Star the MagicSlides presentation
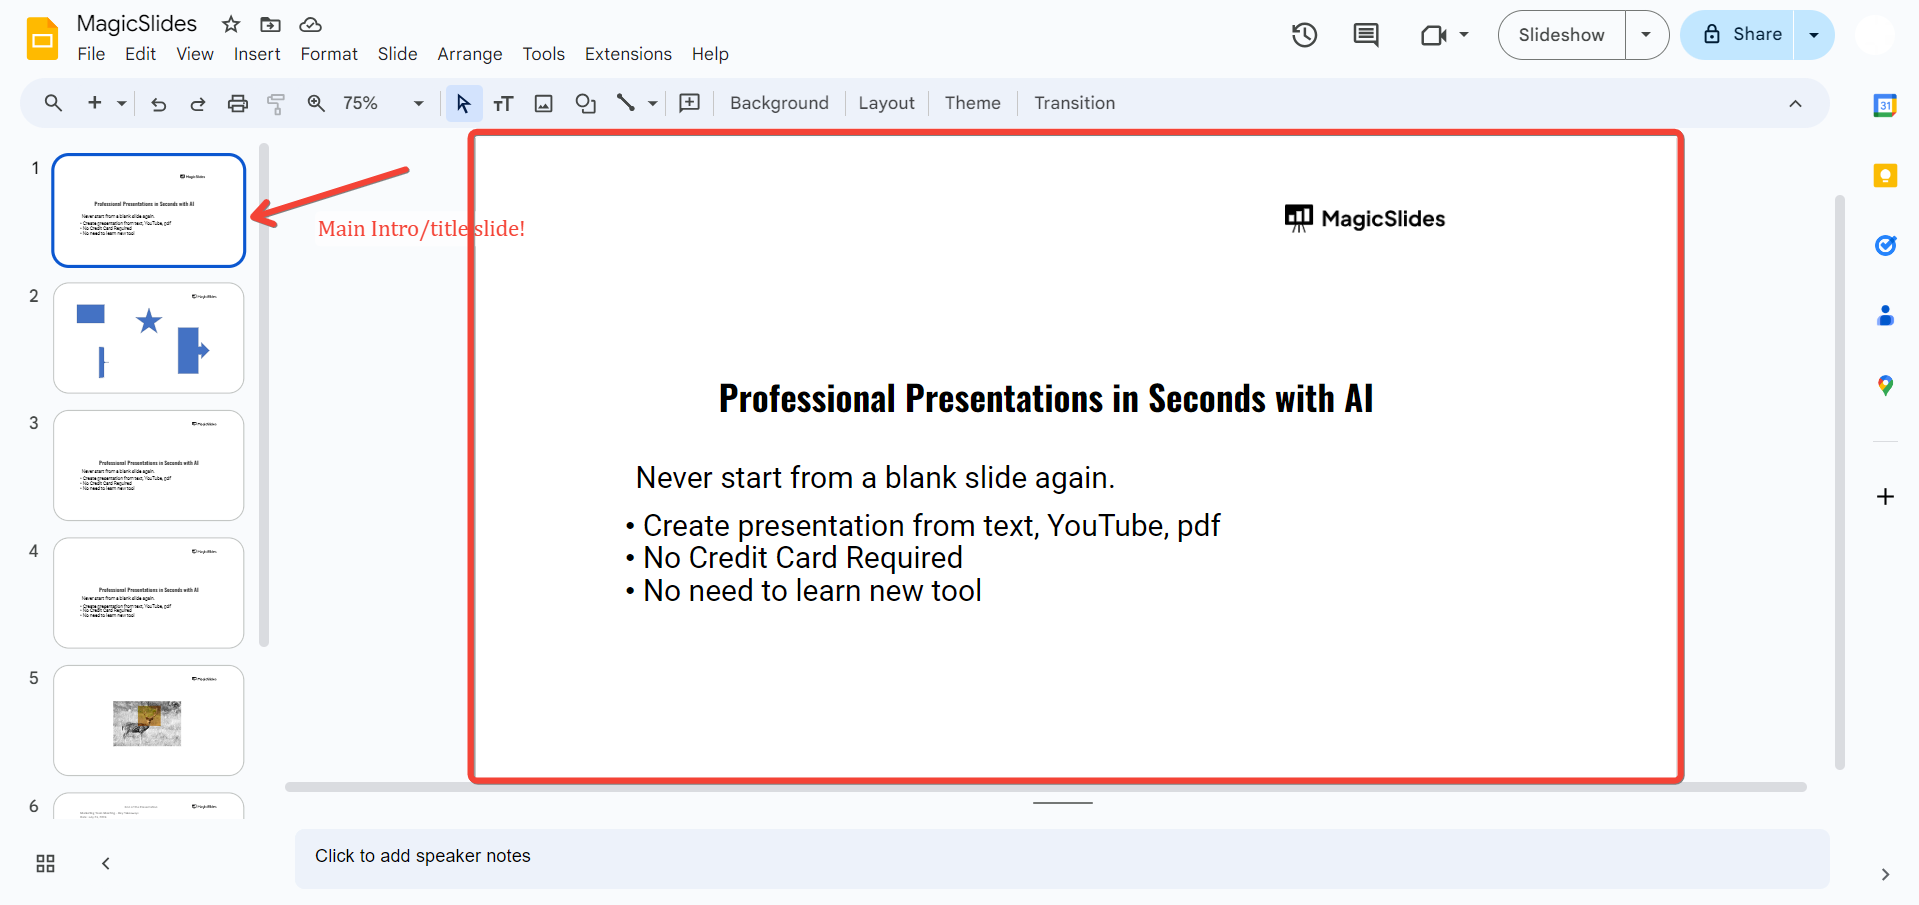Screen dimensions: 1919x905 tap(231, 24)
